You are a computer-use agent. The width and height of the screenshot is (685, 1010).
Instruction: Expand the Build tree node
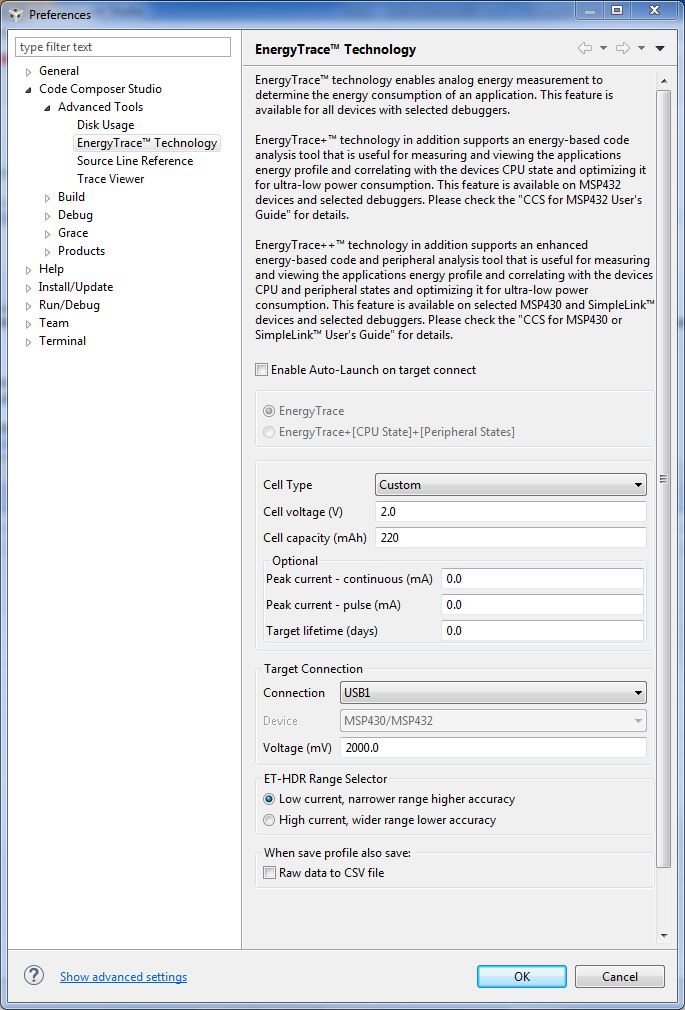[47, 198]
